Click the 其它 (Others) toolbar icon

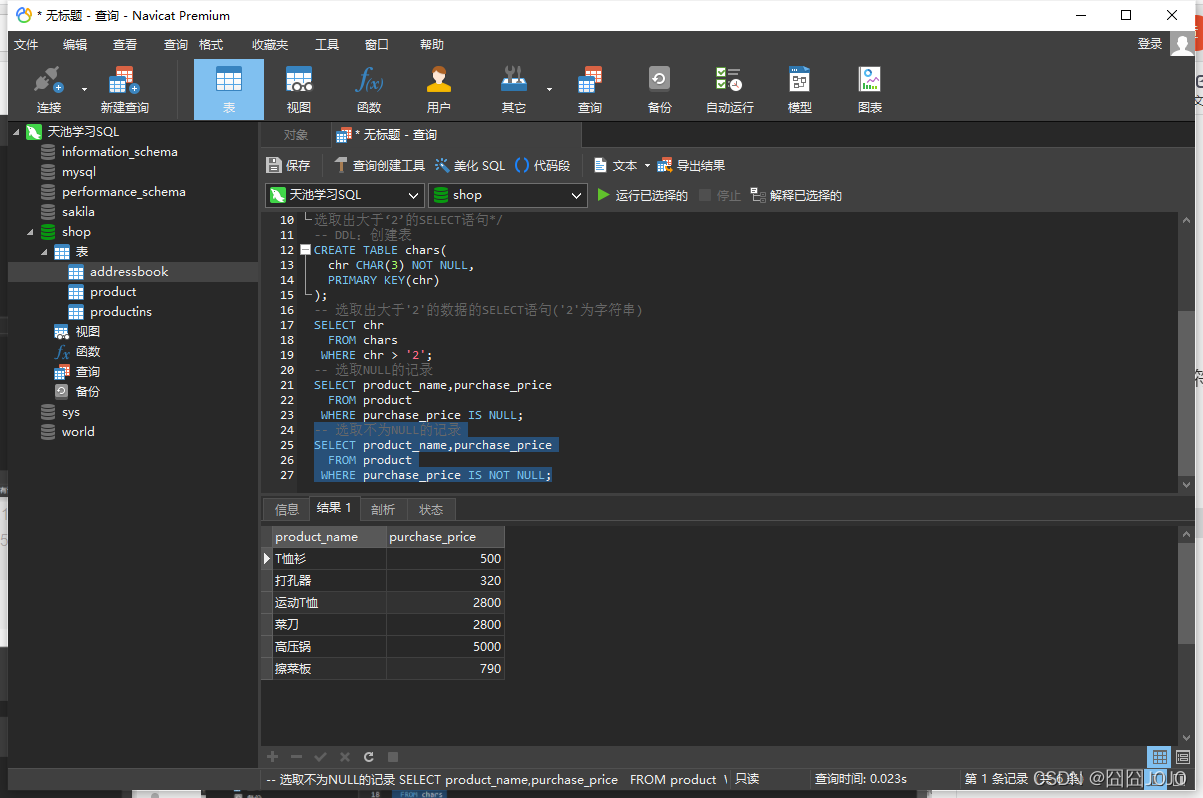(514, 90)
